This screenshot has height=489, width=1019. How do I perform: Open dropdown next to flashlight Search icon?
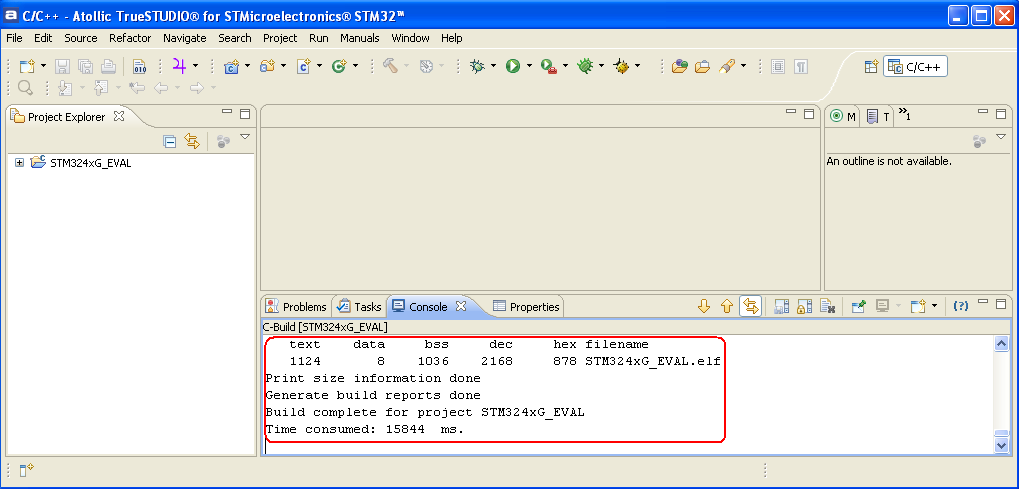point(743,66)
